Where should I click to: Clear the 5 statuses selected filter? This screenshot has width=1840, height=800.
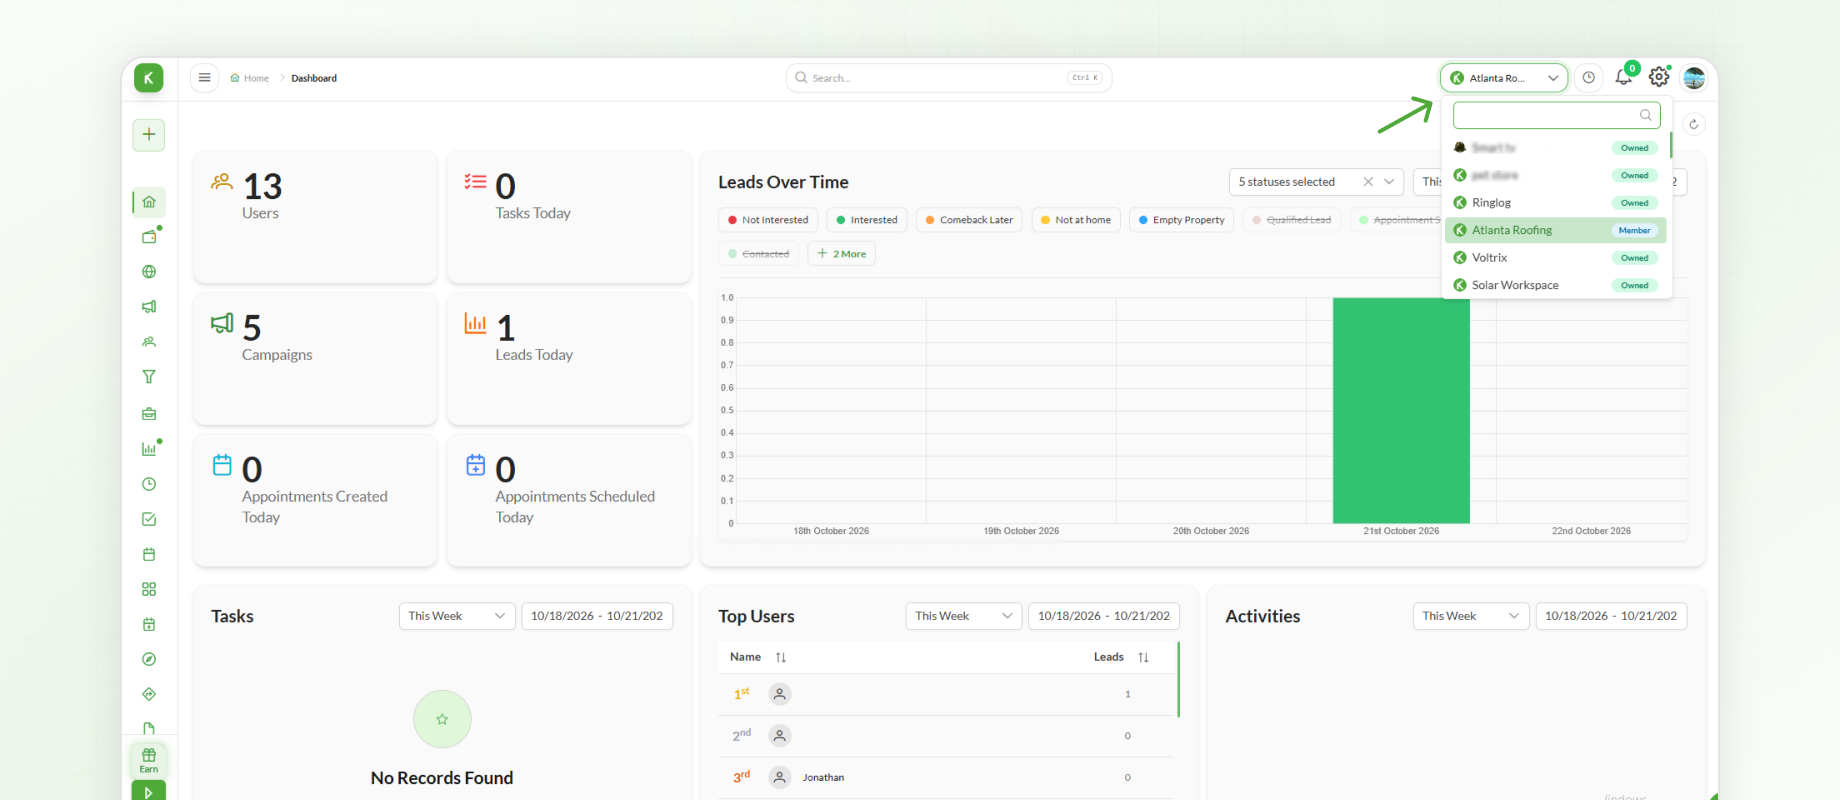coord(1368,182)
